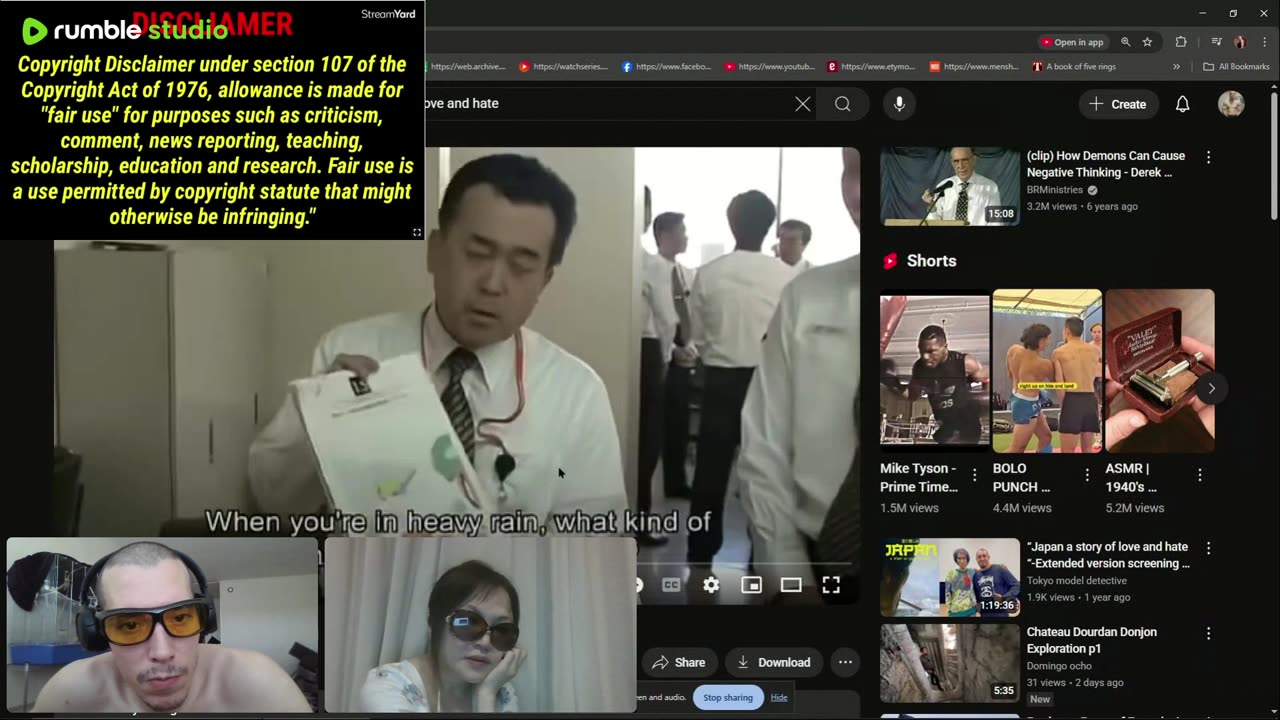Click the Open in app button
The image size is (1280, 720).
[x=1072, y=42]
